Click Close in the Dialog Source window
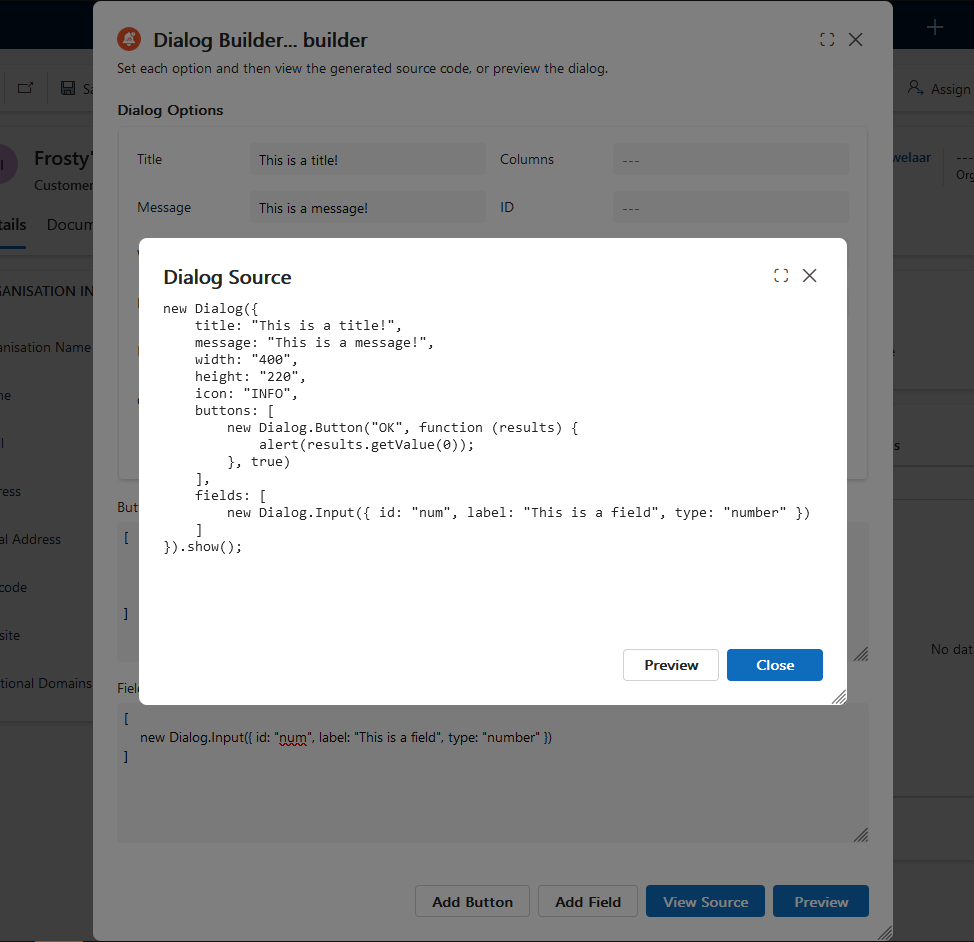The image size is (974, 942). pos(774,664)
